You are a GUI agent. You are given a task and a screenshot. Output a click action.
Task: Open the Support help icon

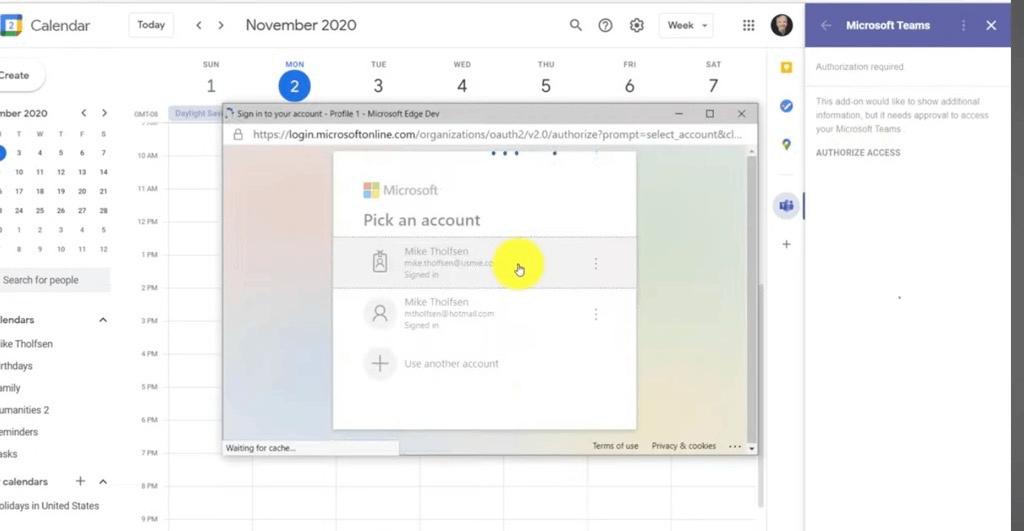605,25
